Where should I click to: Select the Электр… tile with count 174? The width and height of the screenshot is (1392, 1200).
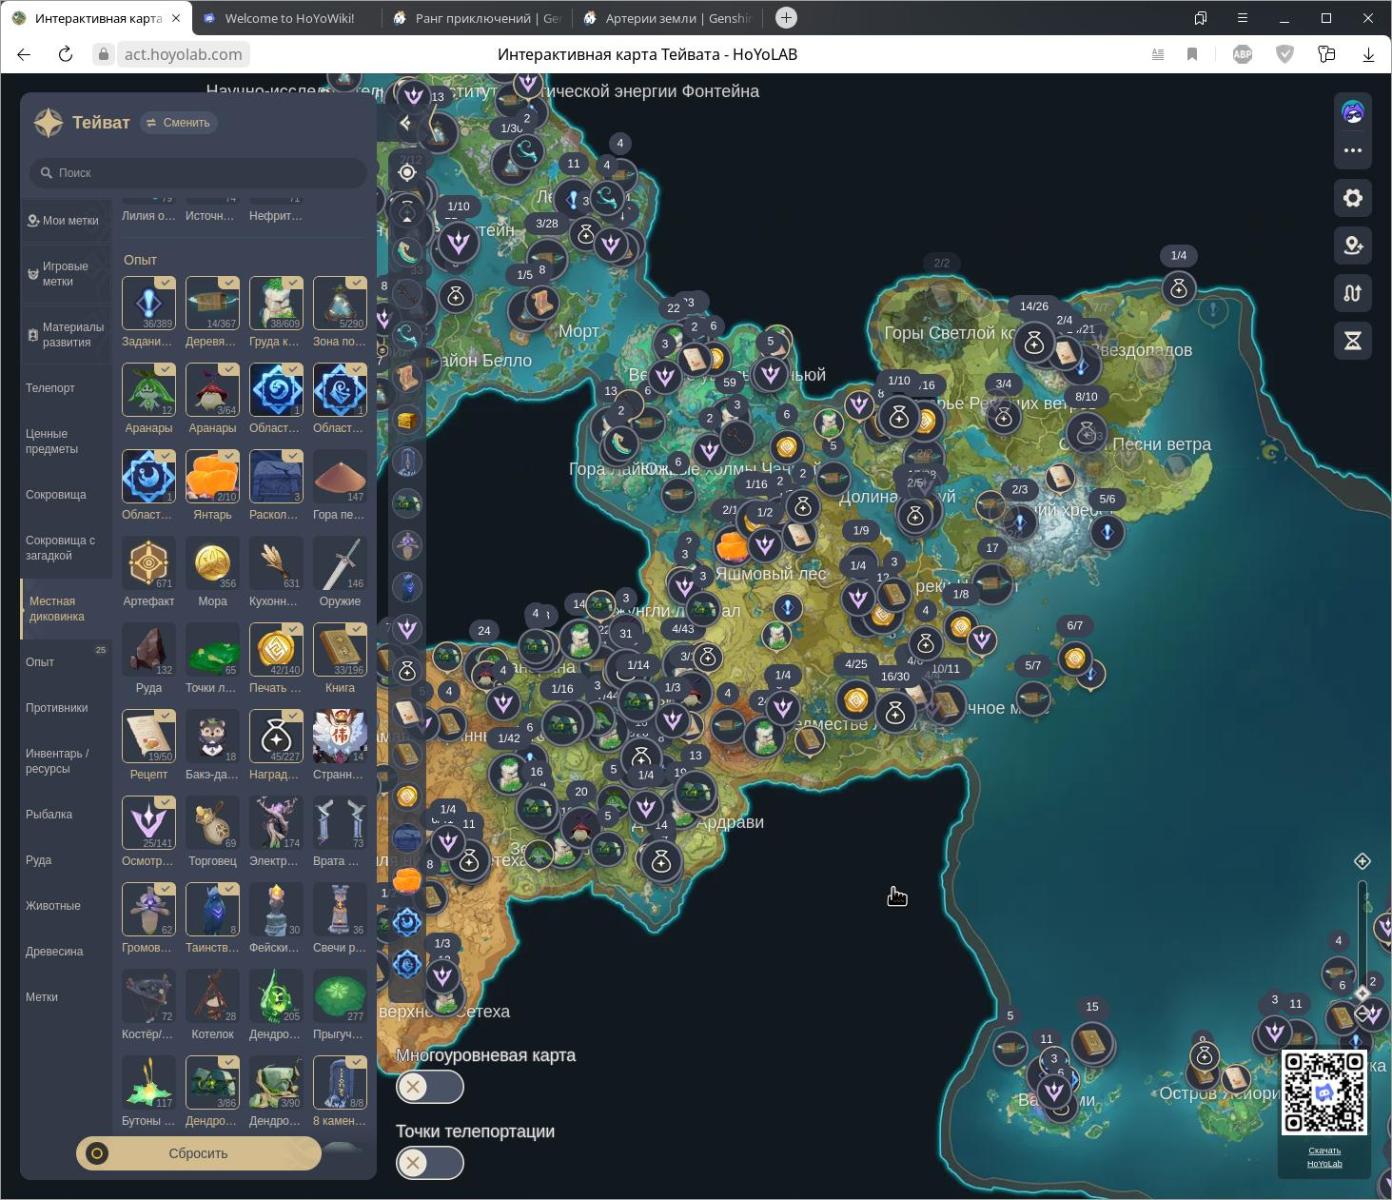coord(276,823)
